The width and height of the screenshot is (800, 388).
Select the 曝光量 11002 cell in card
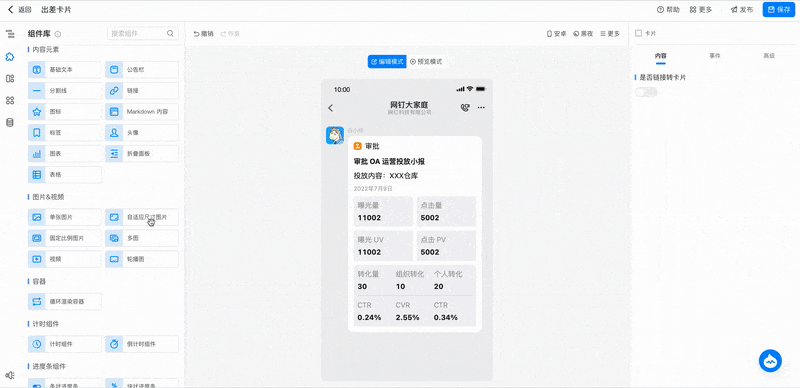pyautogui.click(x=383, y=211)
